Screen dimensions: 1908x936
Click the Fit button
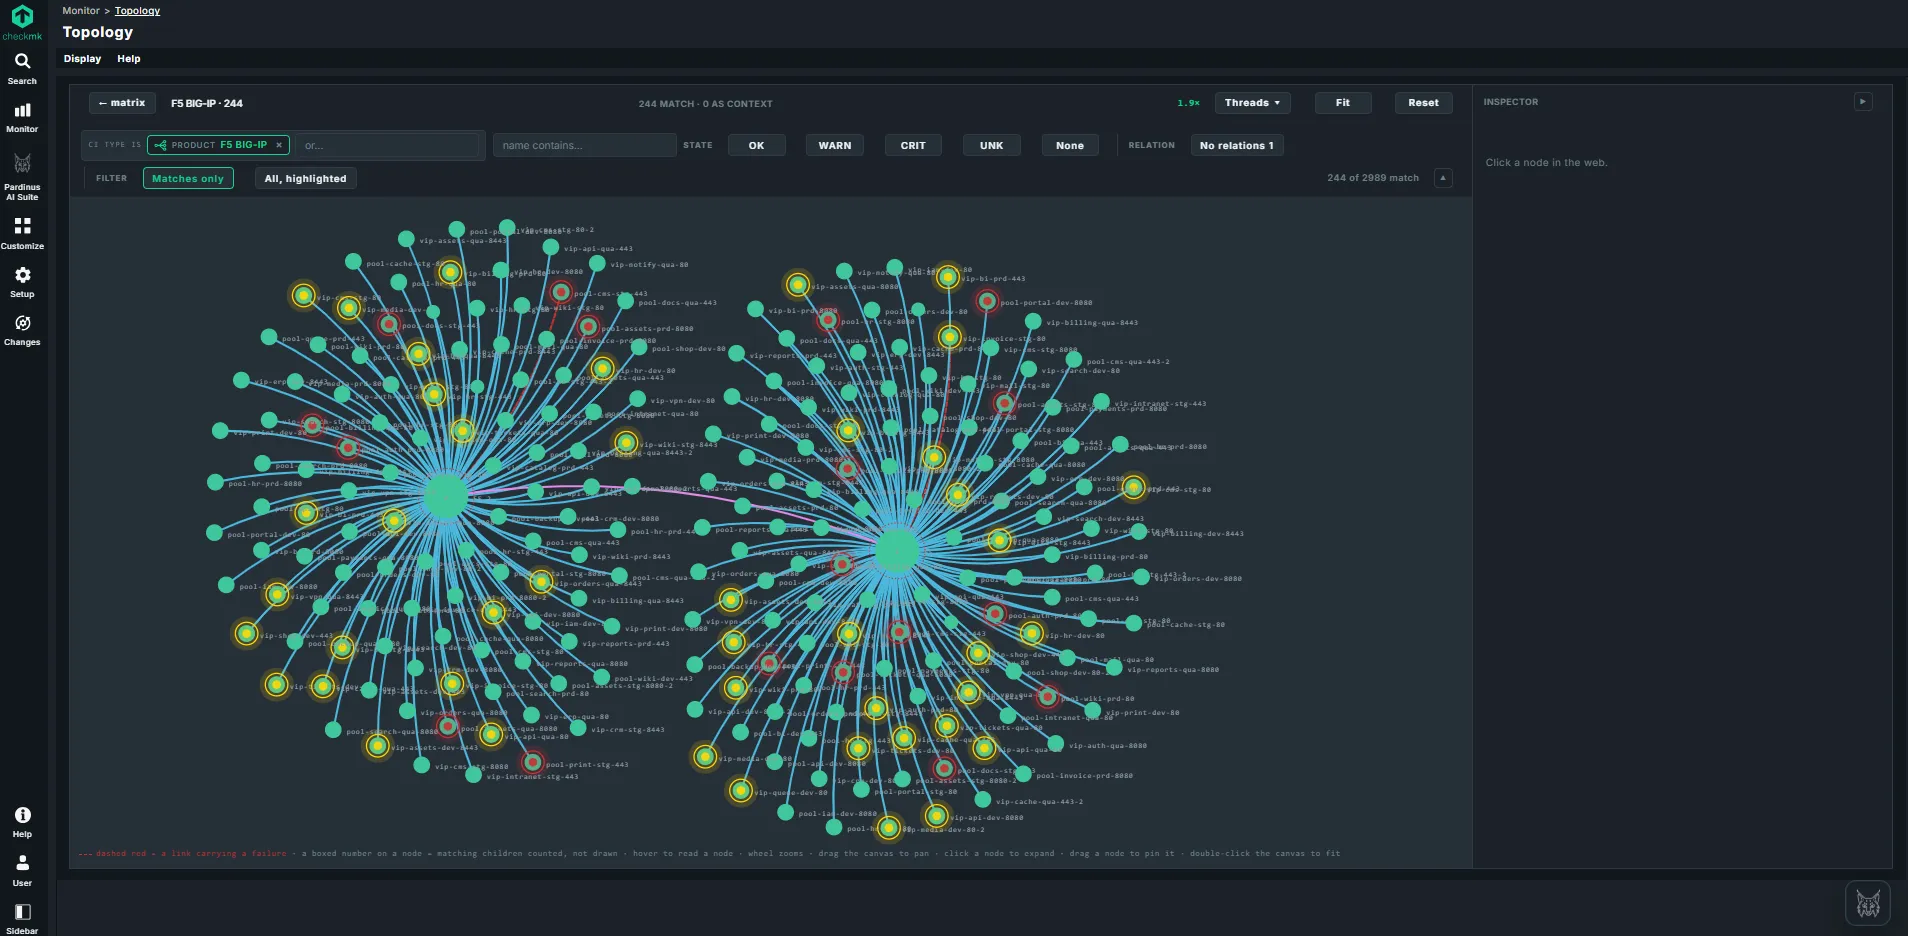pos(1342,102)
